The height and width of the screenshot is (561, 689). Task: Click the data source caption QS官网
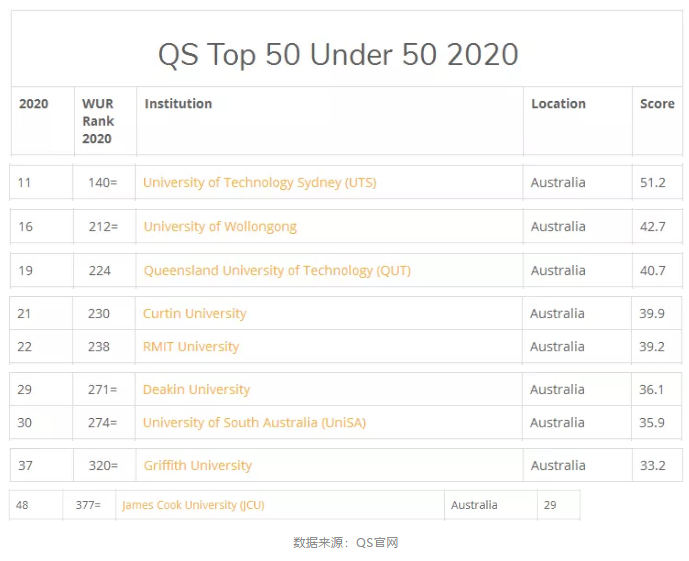pos(377,543)
